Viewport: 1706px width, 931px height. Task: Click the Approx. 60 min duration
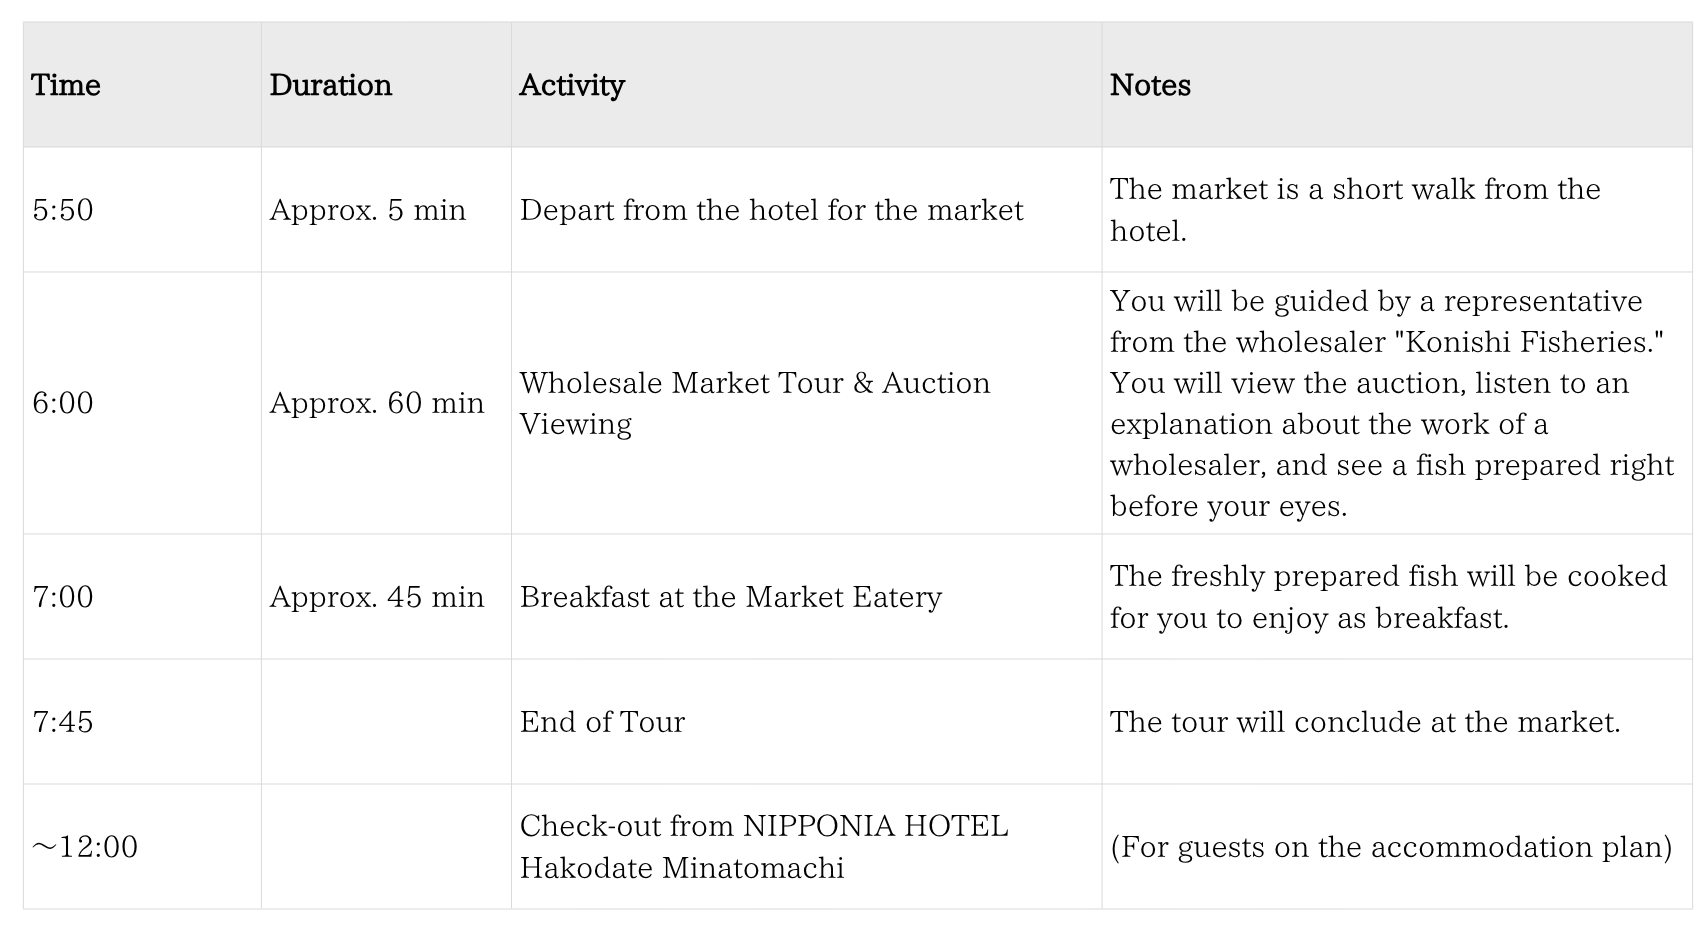[x=377, y=403]
